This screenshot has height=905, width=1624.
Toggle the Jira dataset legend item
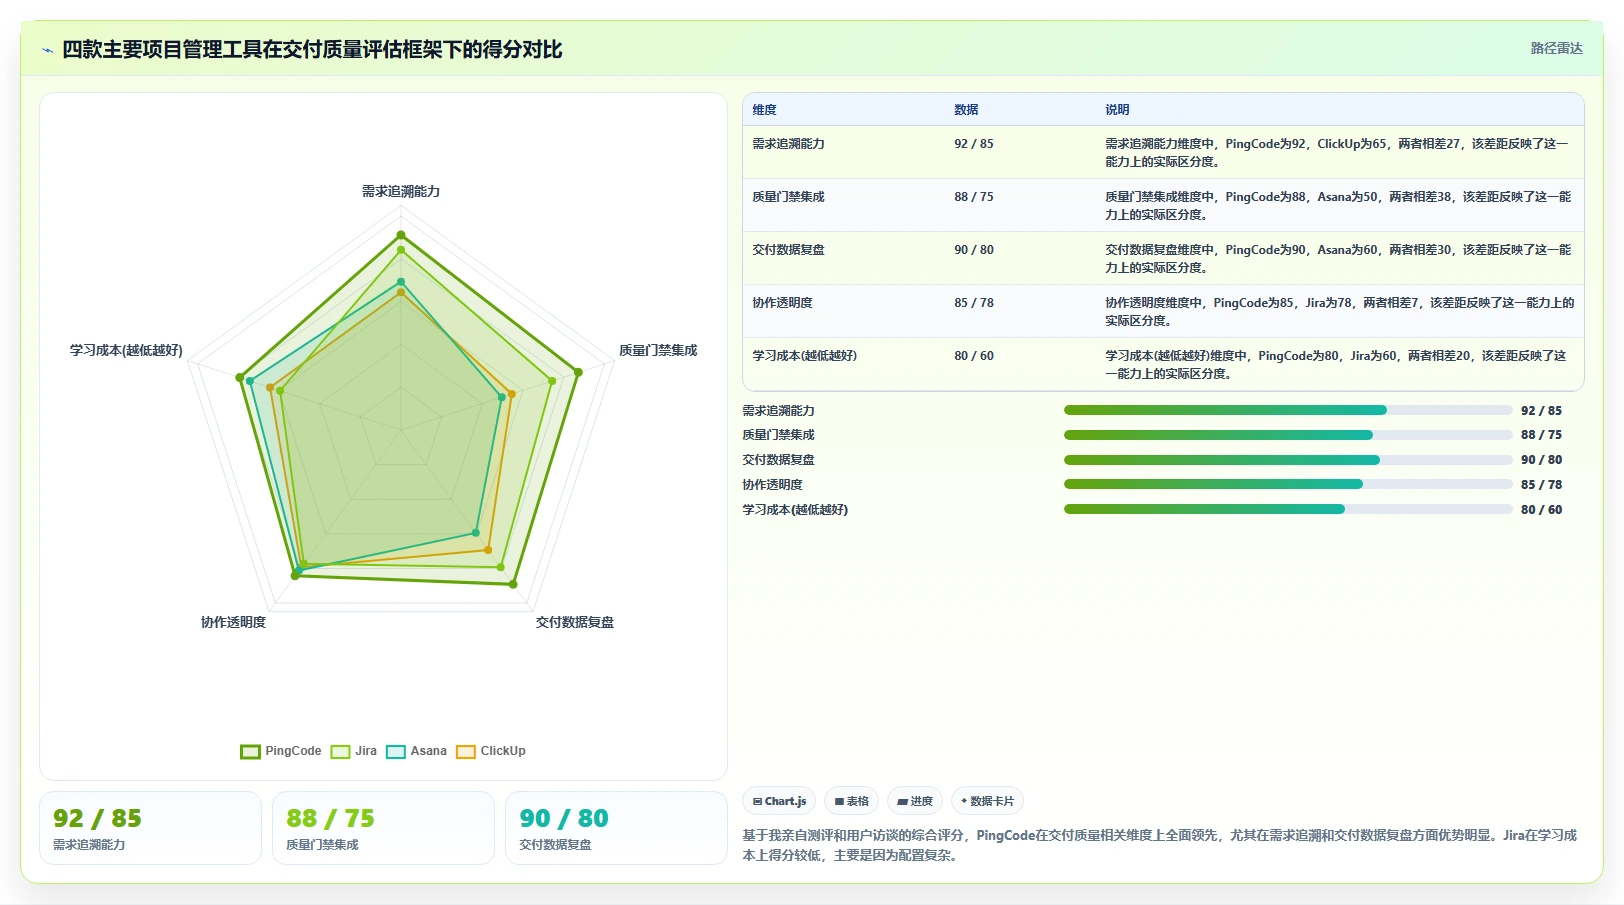click(x=354, y=751)
